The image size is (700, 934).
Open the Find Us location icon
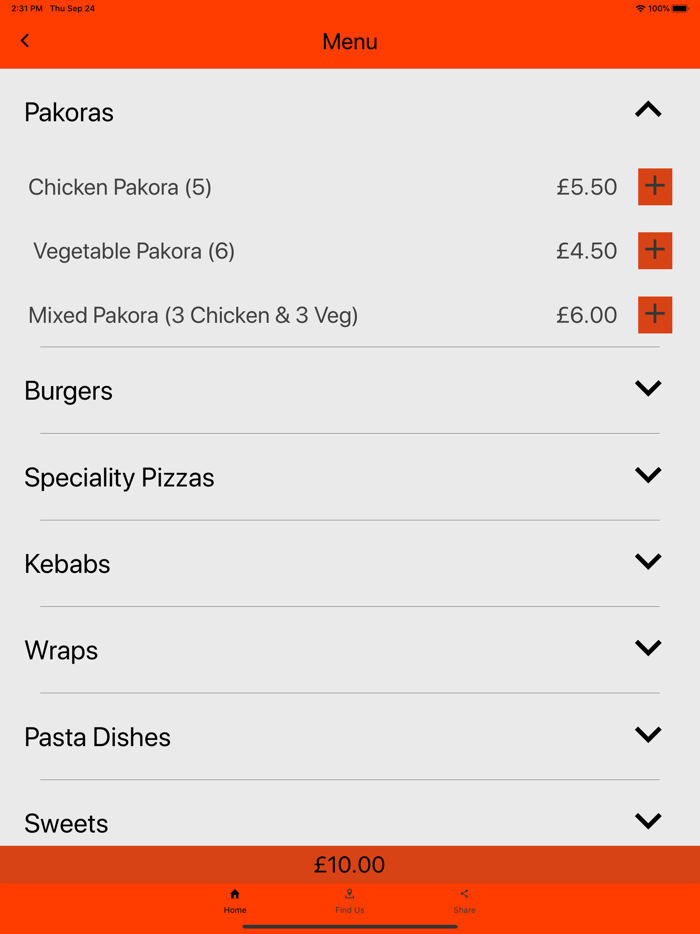pos(349,893)
